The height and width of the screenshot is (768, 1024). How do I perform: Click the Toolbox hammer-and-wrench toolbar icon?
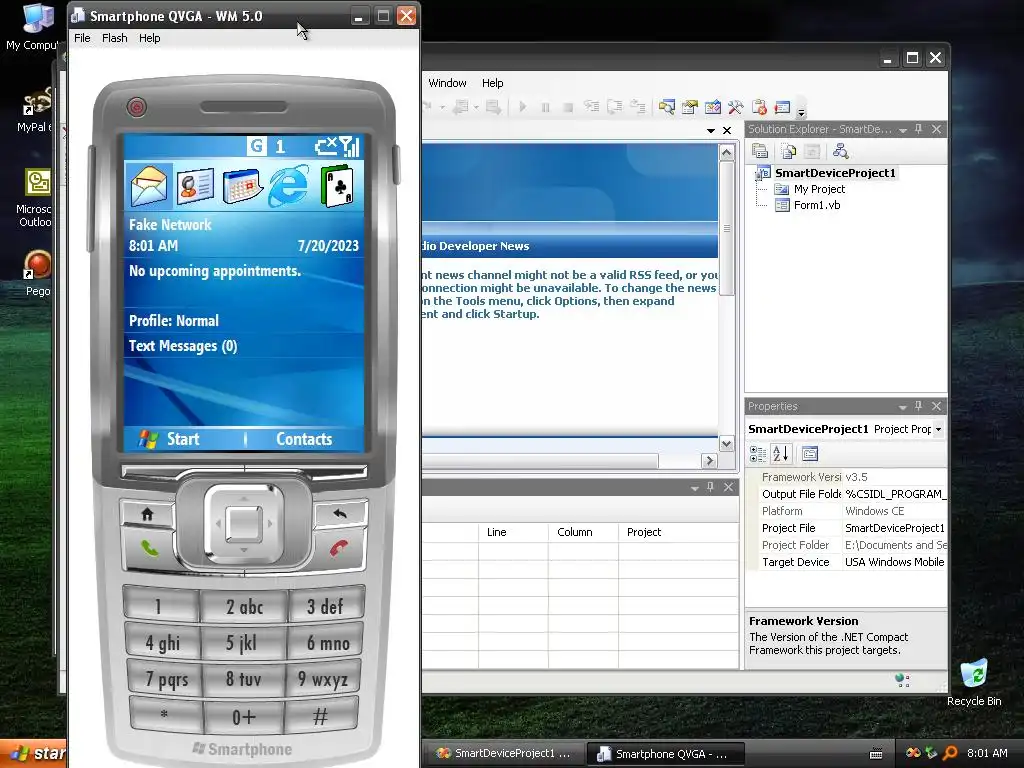(x=735, y=107)
